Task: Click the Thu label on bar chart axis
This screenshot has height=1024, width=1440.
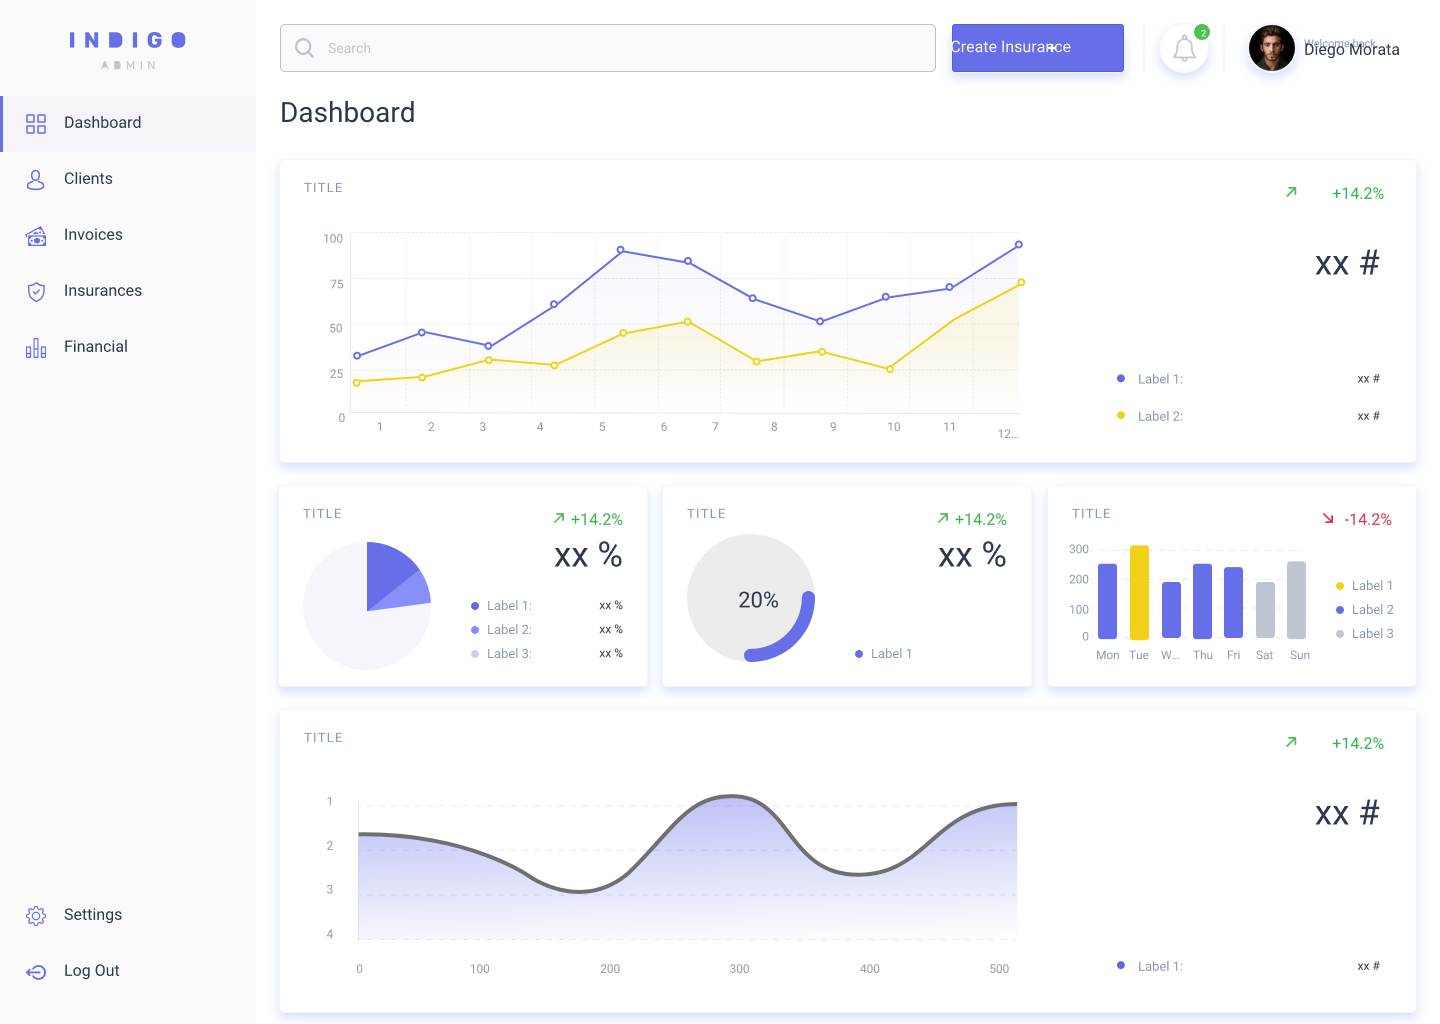Action: pos(1203,655)
